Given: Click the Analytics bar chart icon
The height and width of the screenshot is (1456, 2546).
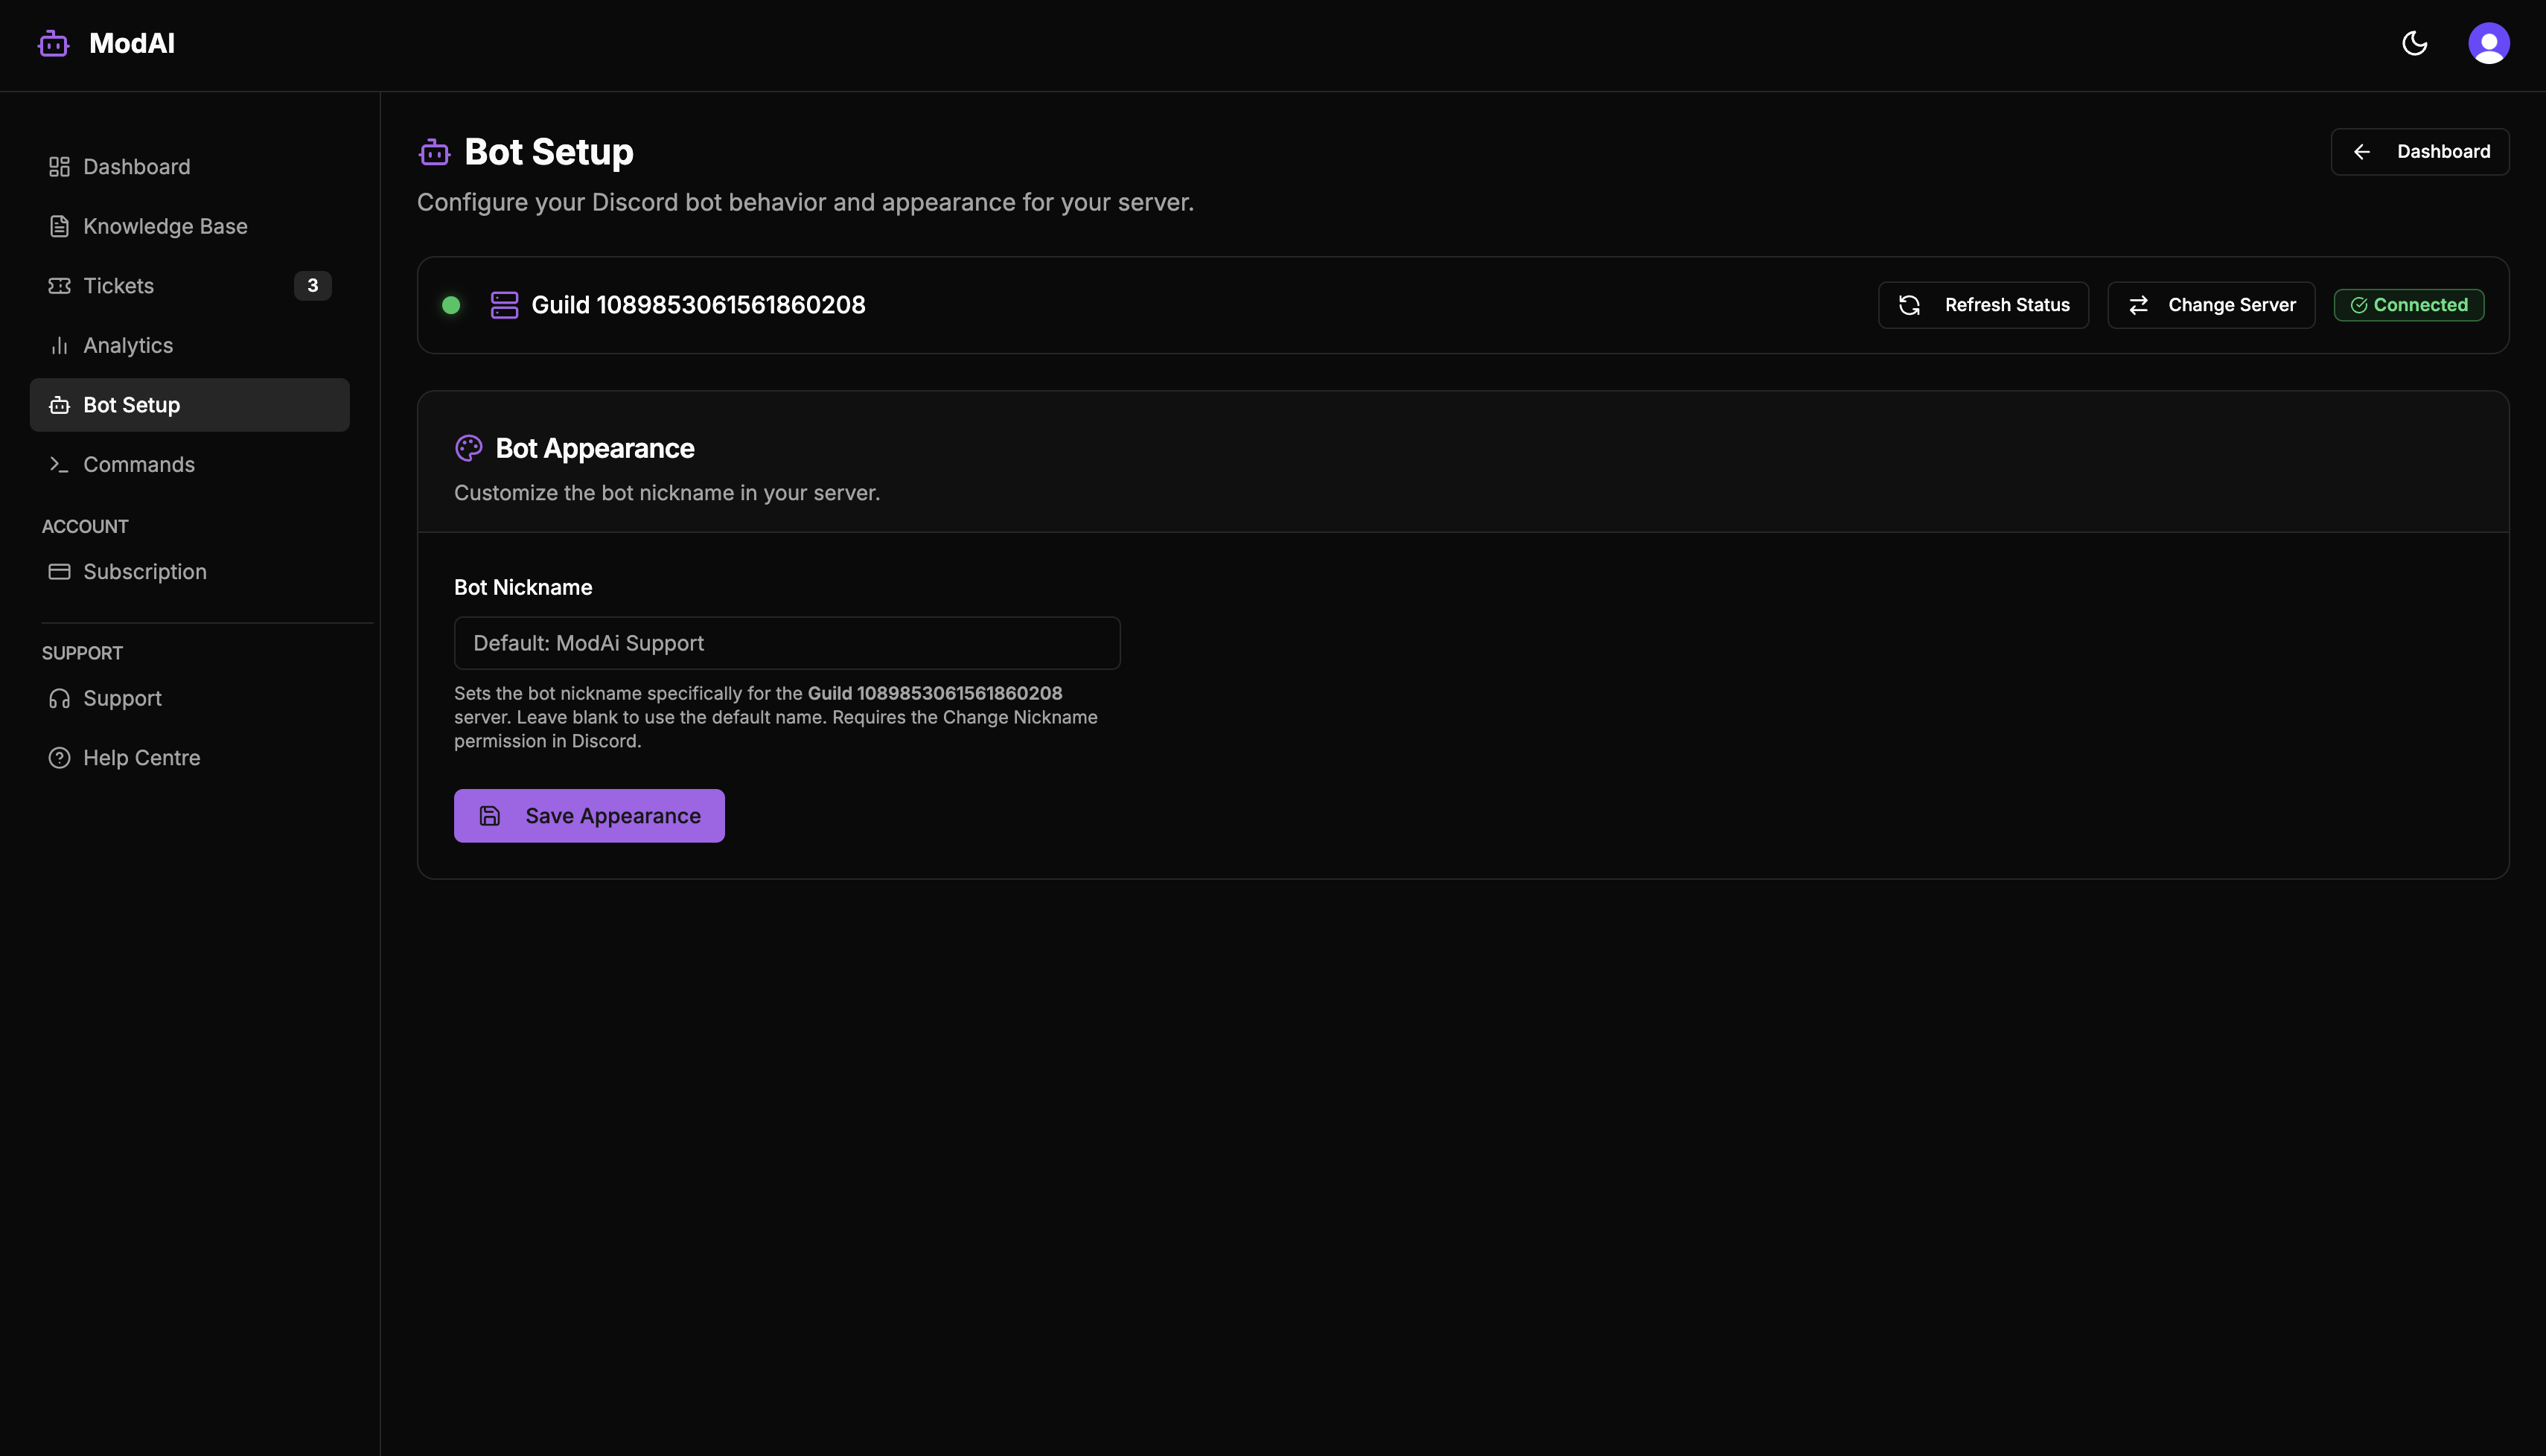Looking at the screenshot, I should click(59, 345).
